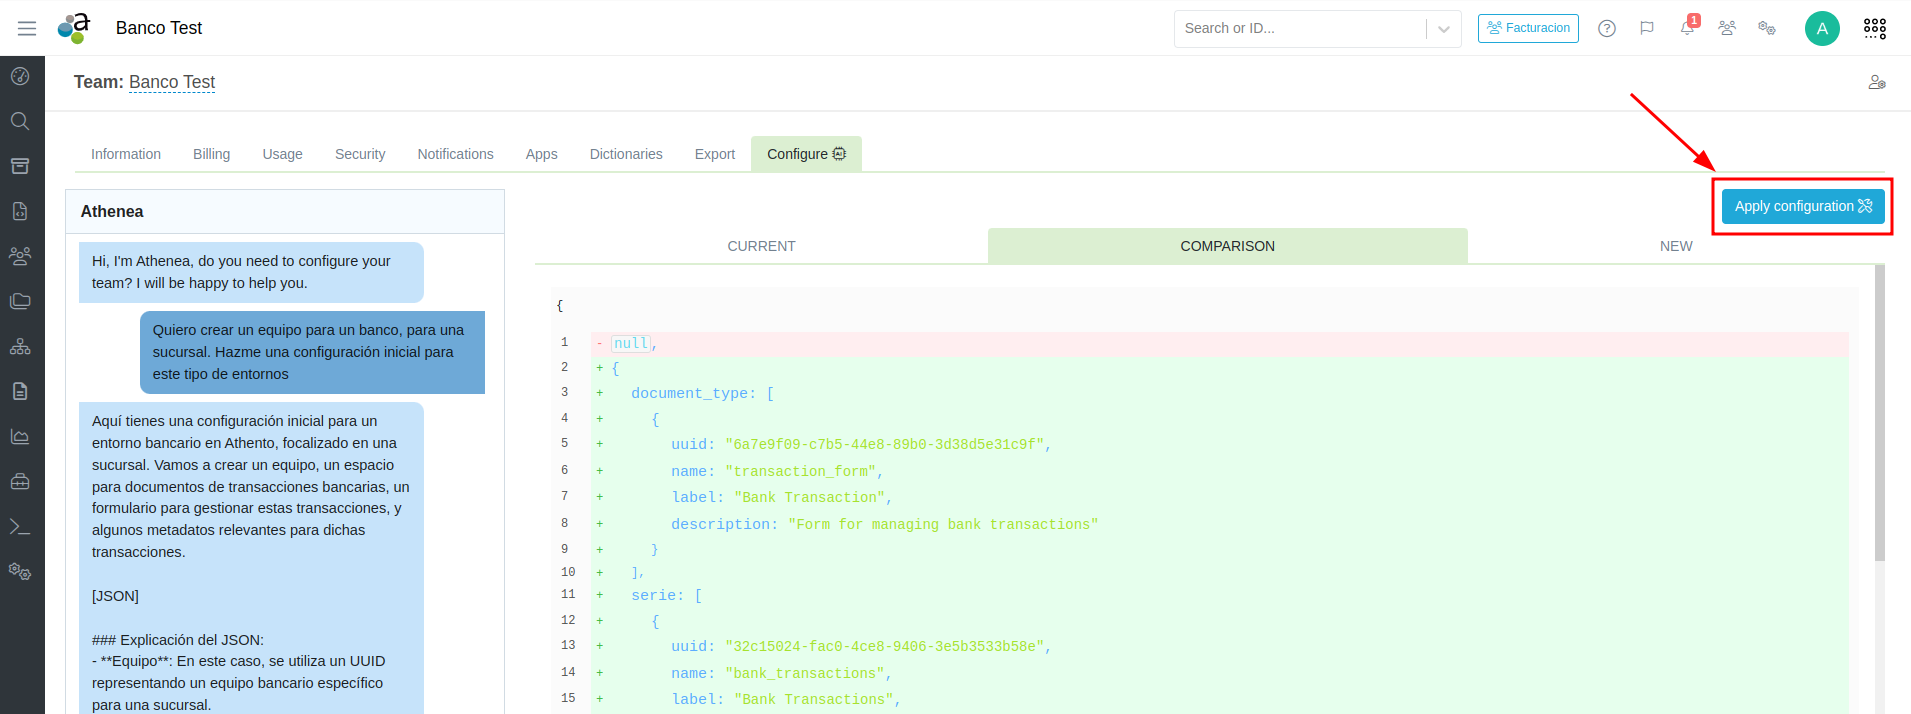
Task: Click the sidebar search magnifier icon
Action: (x=20, y=121)
